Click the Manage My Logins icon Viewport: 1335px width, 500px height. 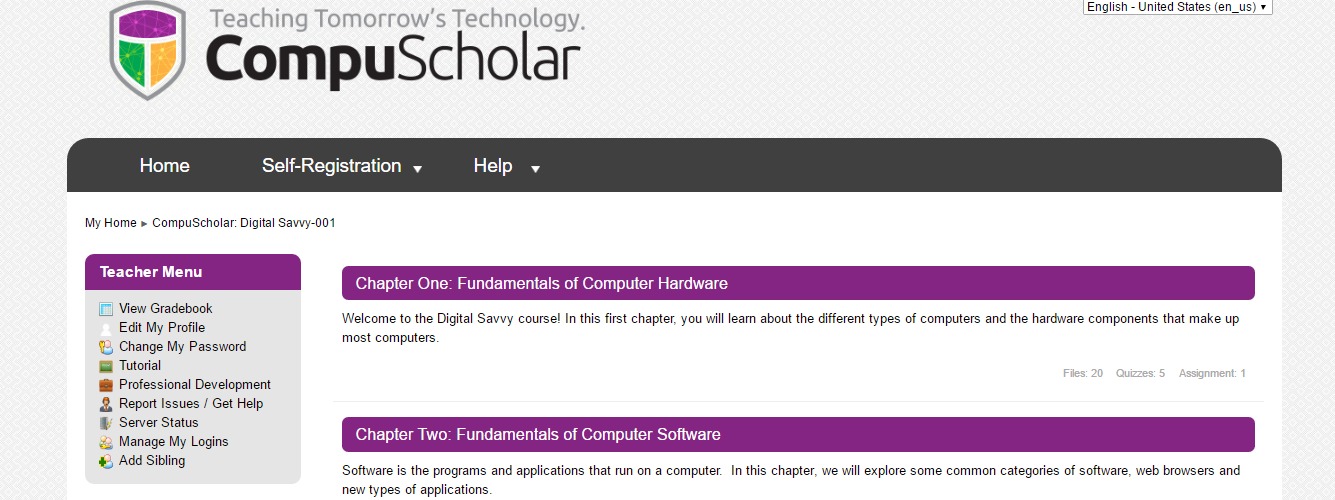(x=106, y=442)
